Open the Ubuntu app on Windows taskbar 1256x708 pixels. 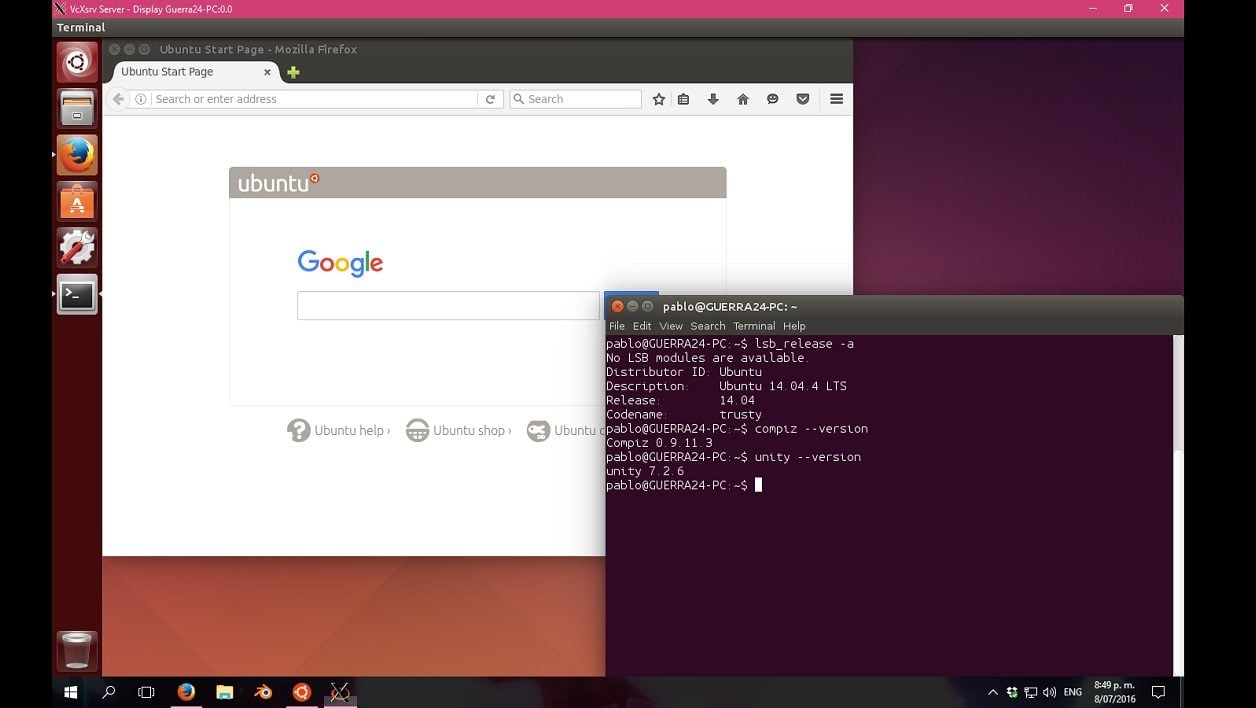(301, 692)
